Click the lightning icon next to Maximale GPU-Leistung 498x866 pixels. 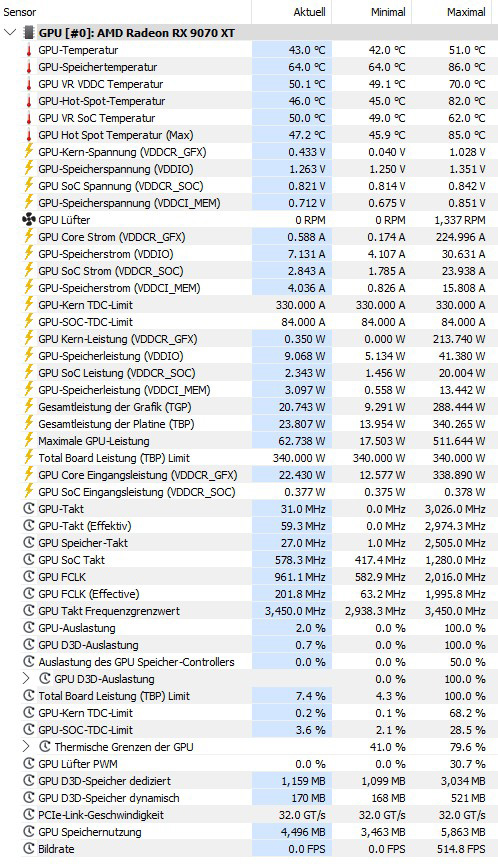[x=28, y=441]
